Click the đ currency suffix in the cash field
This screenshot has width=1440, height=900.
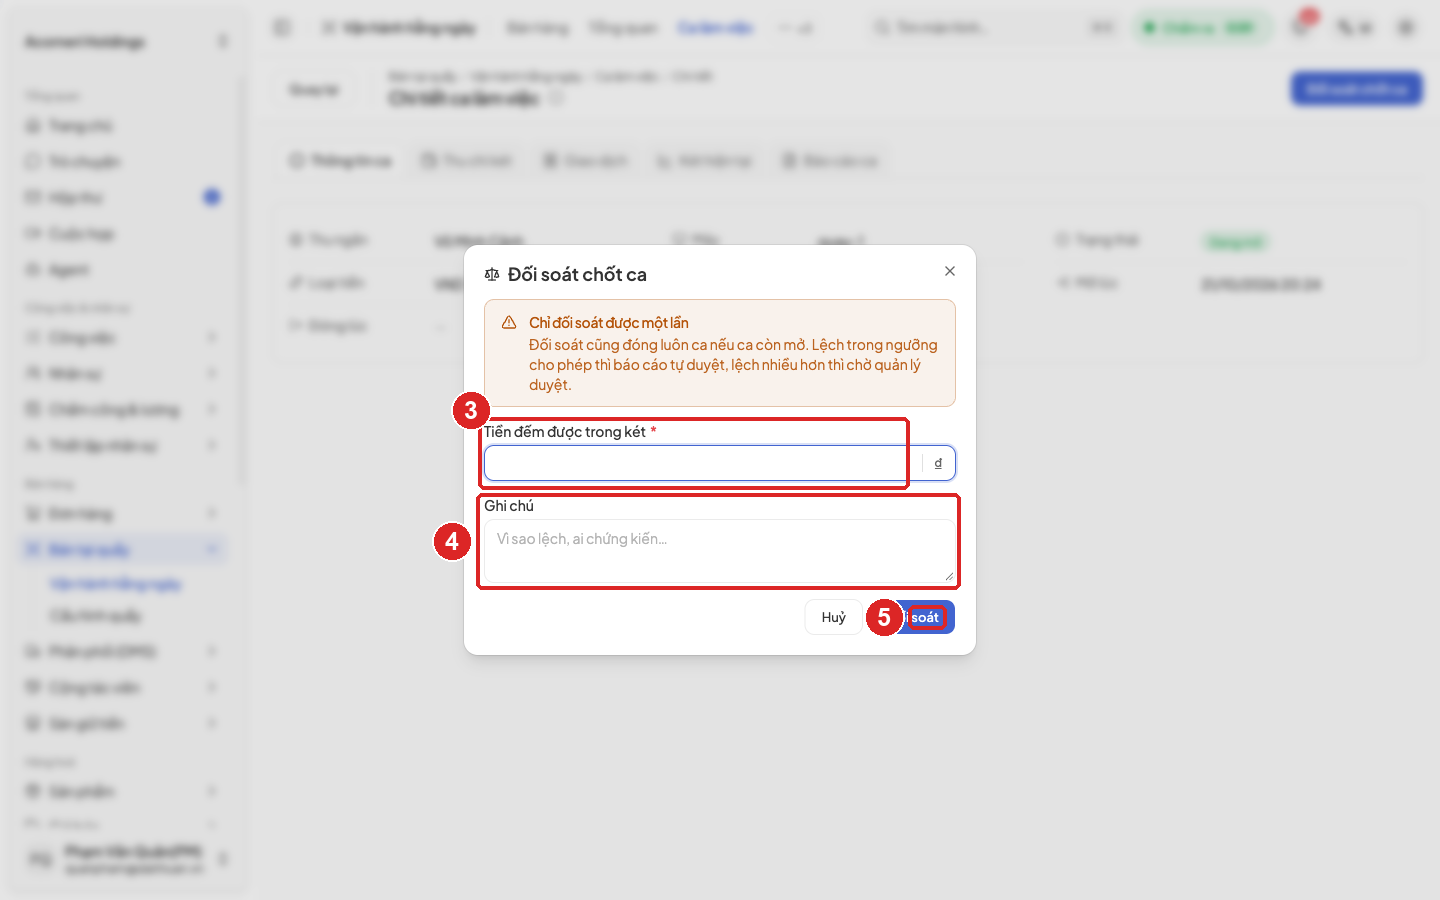[x=938, y=463]
